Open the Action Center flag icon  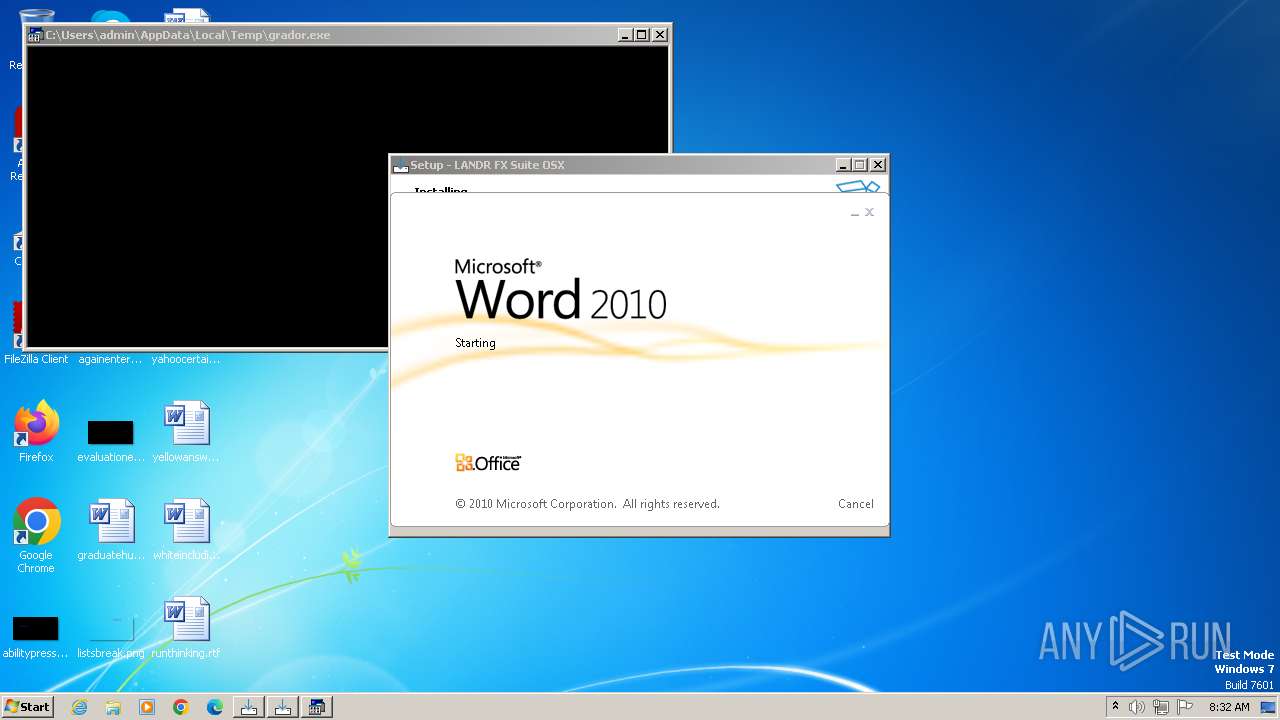[x=1183, y=707]
